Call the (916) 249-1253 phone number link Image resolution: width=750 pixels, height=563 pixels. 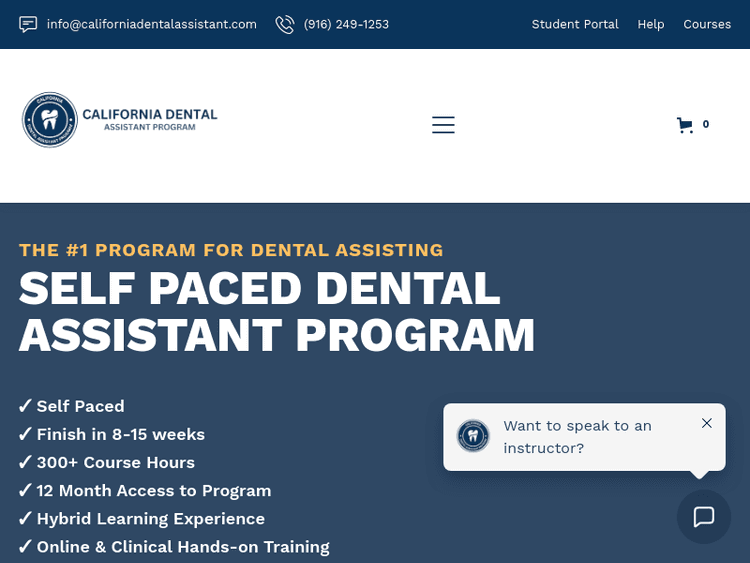346,24
